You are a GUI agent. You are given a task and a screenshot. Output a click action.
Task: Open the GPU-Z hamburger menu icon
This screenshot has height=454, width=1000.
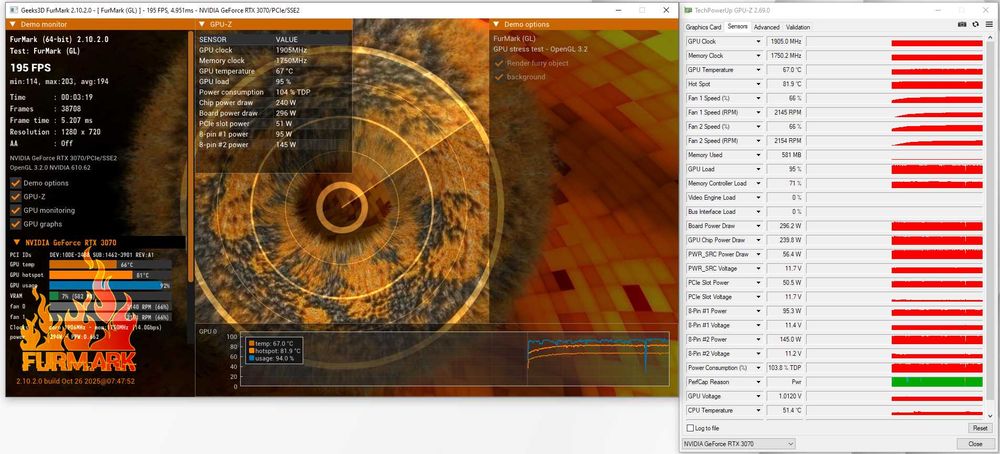(x=989, y=25)
